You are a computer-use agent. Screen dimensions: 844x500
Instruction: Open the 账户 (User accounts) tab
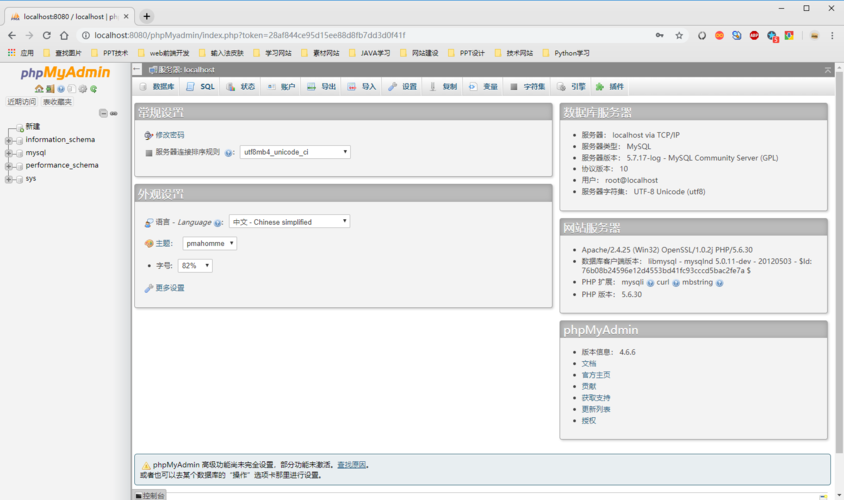click(281, 87)
